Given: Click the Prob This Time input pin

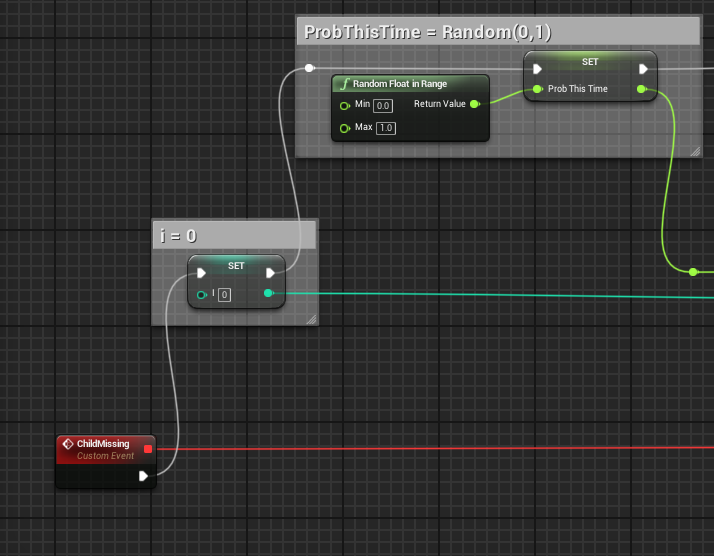Looking at the screenshot, I should 538,89.
